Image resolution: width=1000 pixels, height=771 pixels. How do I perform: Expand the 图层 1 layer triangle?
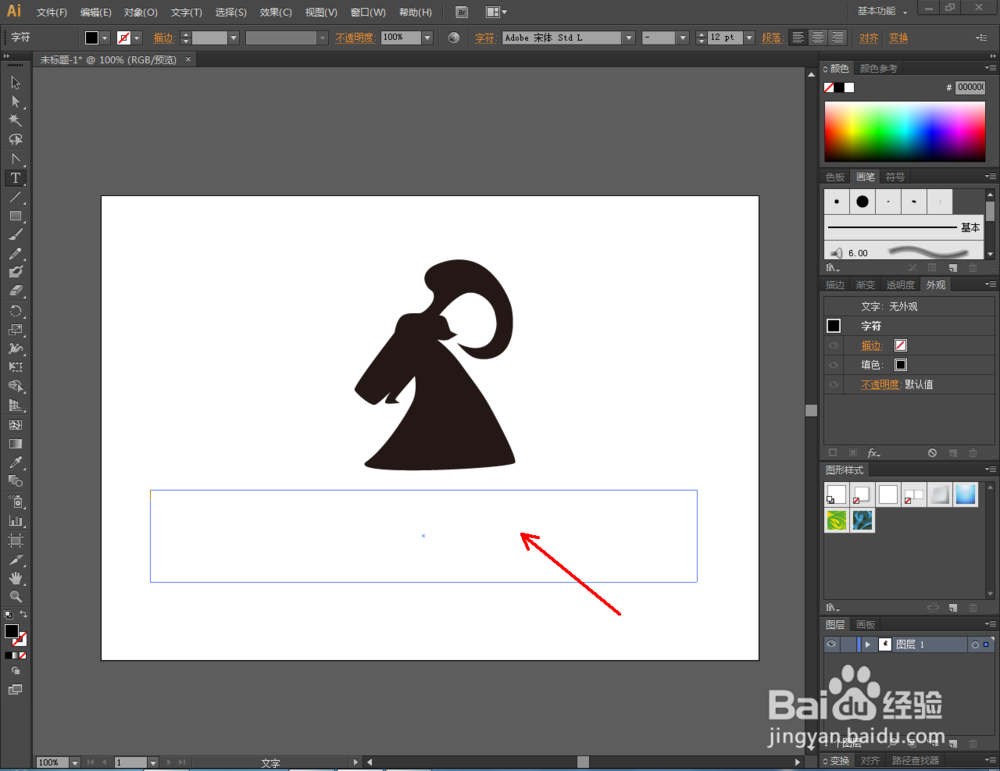867,645
